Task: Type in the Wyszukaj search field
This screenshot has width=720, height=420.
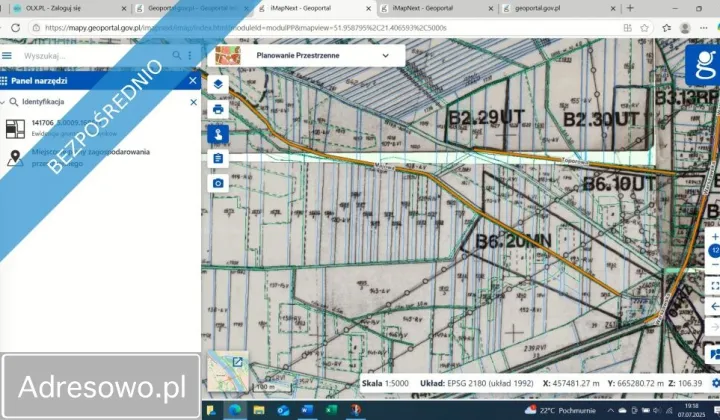Action: (x=90, y=56)
